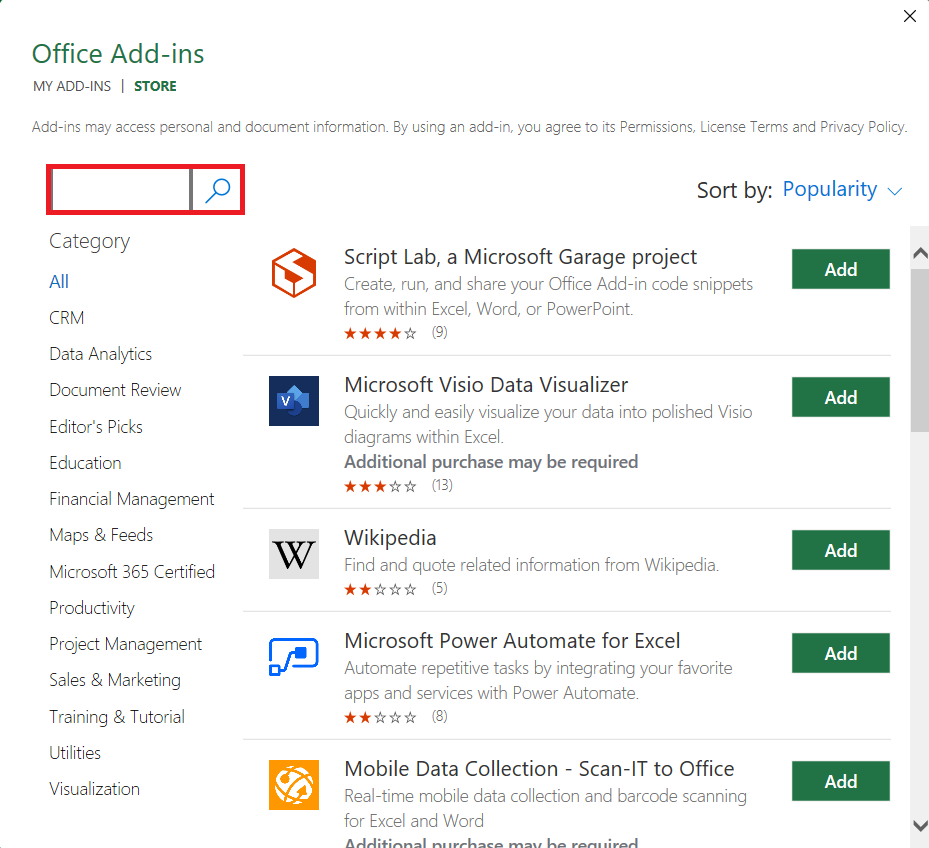Select Sales & Marketing category
Viewport: 929px width, 848px height.
pyautogui.click(x=115, y=680)
